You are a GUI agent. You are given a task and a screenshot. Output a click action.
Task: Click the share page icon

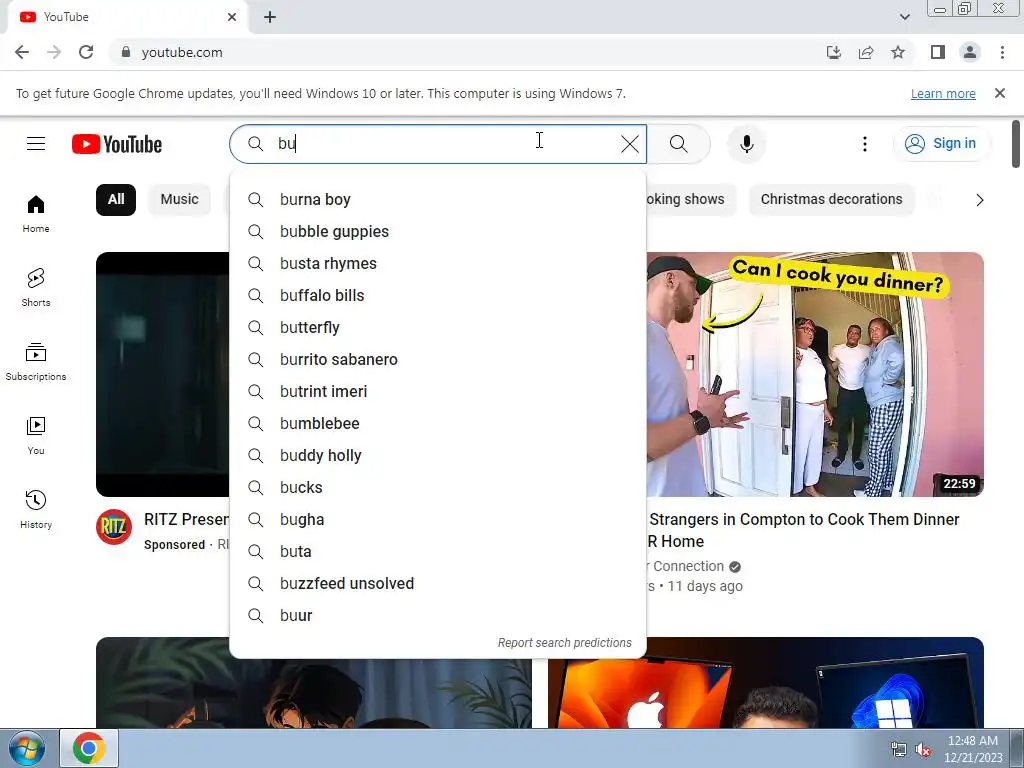(866, 52)
